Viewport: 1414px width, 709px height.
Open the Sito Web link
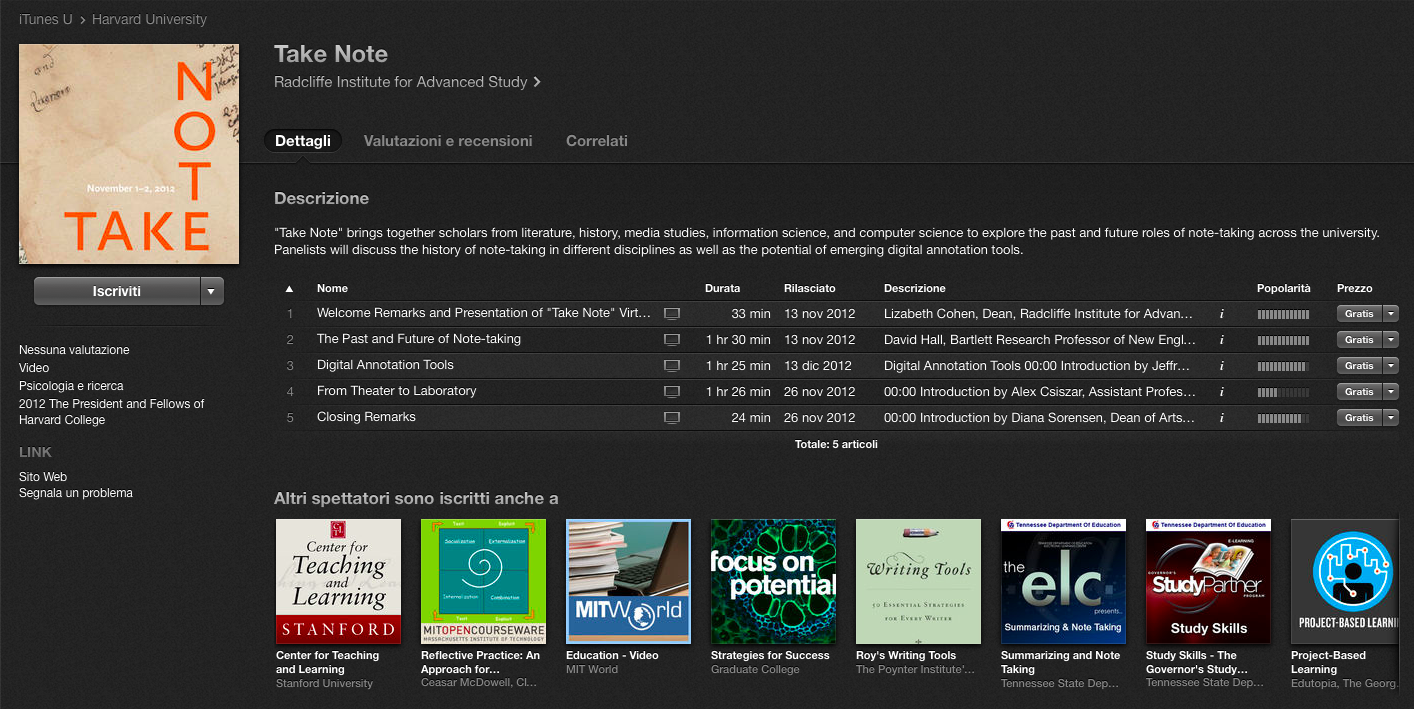43,477
